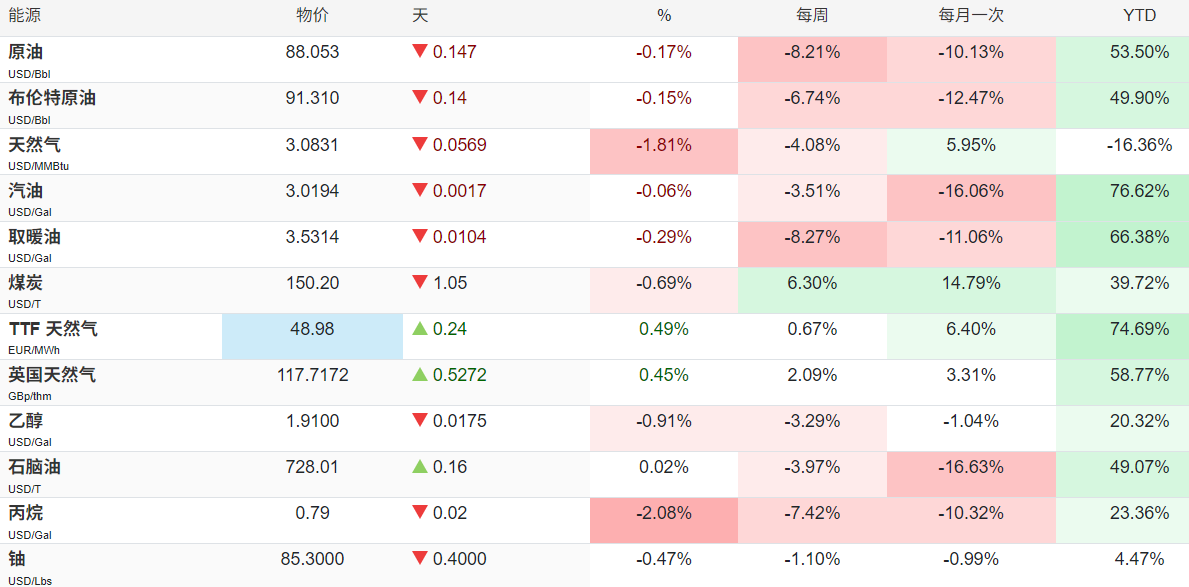Open the 天然气 commodity link

tap(34, 144)
